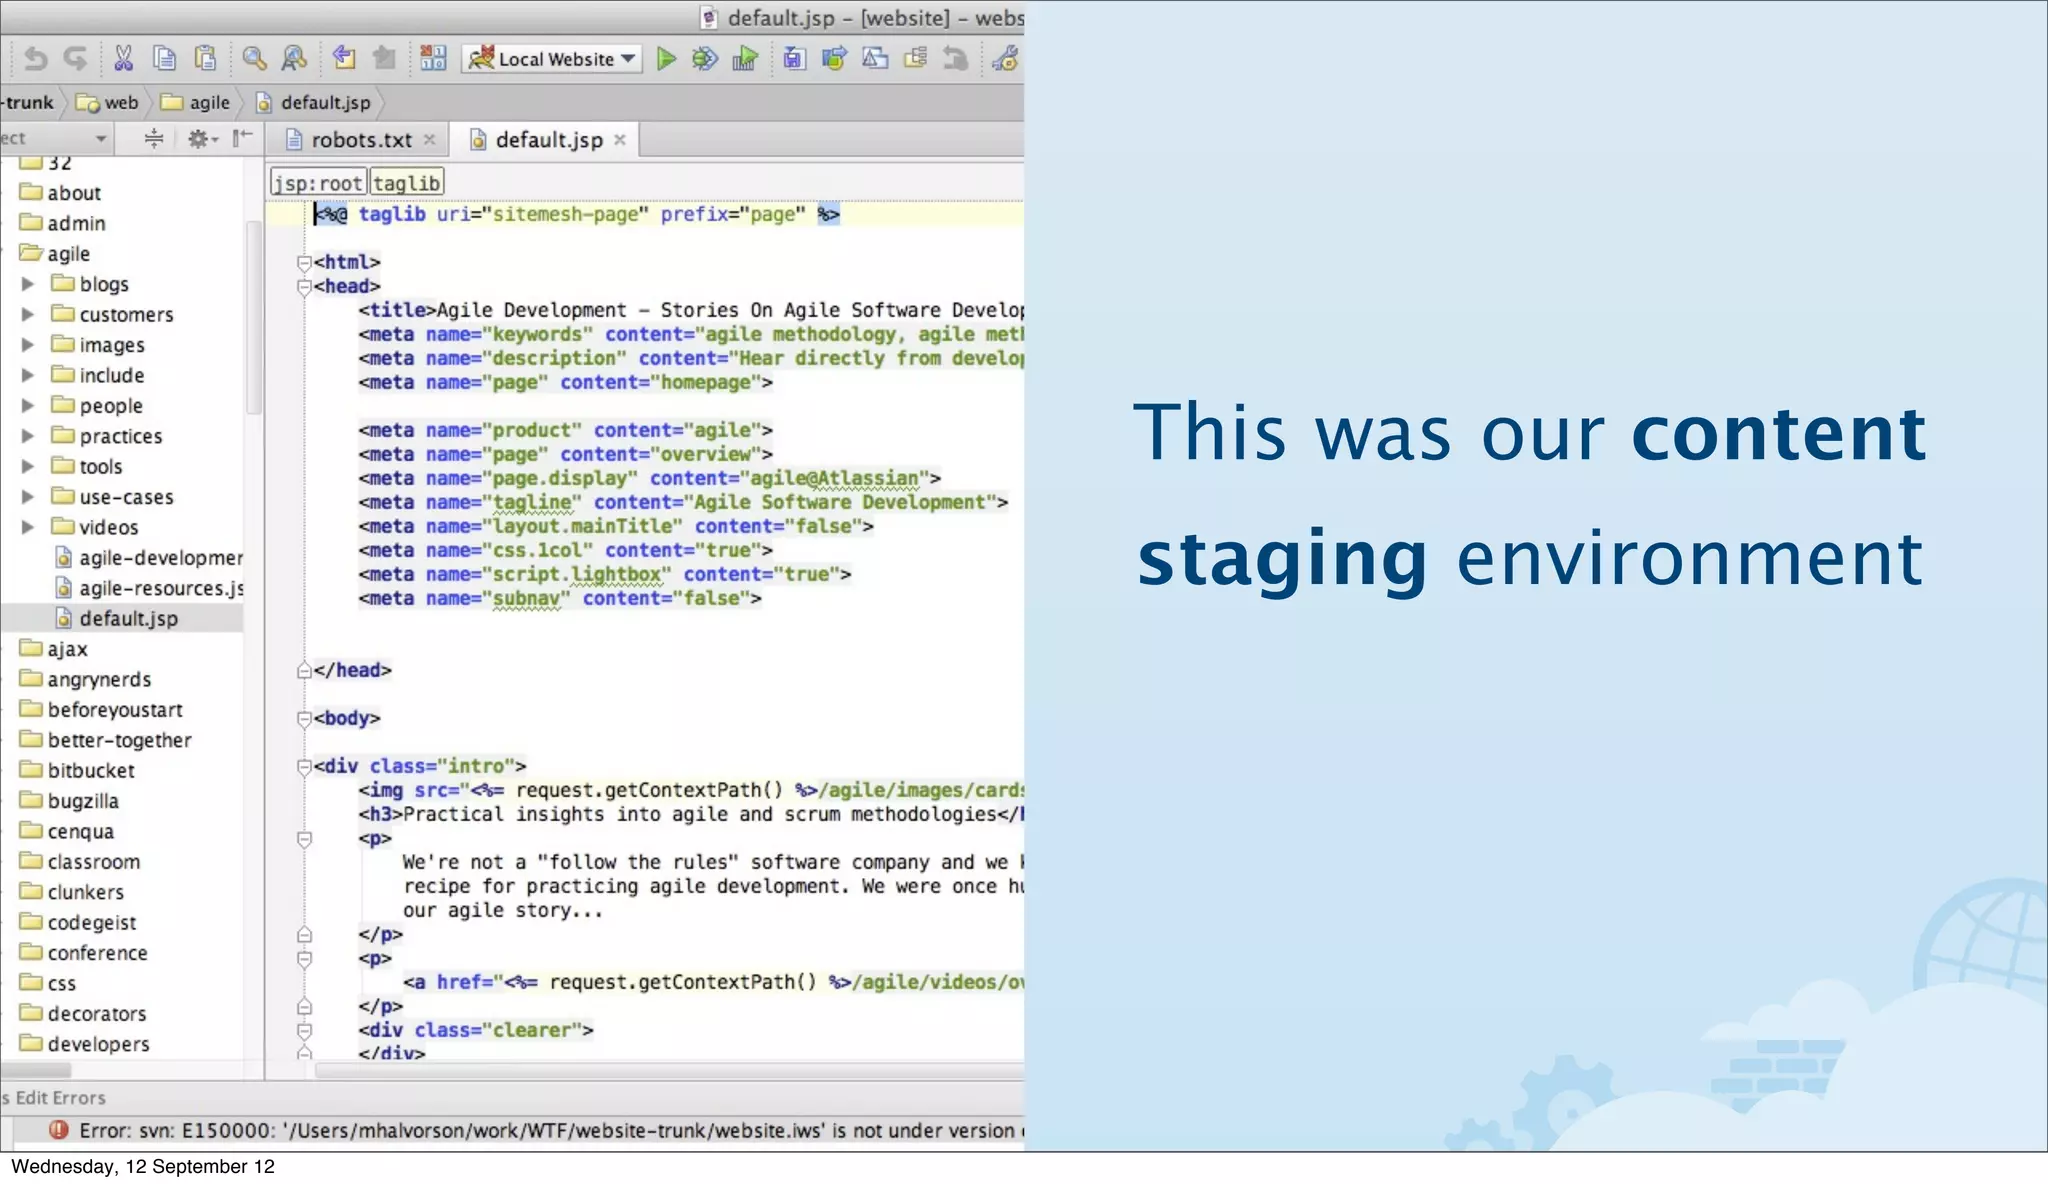Start Debug with the bug icon
The height and width of the screenshot is (1184, 2048).
[705, 59]
